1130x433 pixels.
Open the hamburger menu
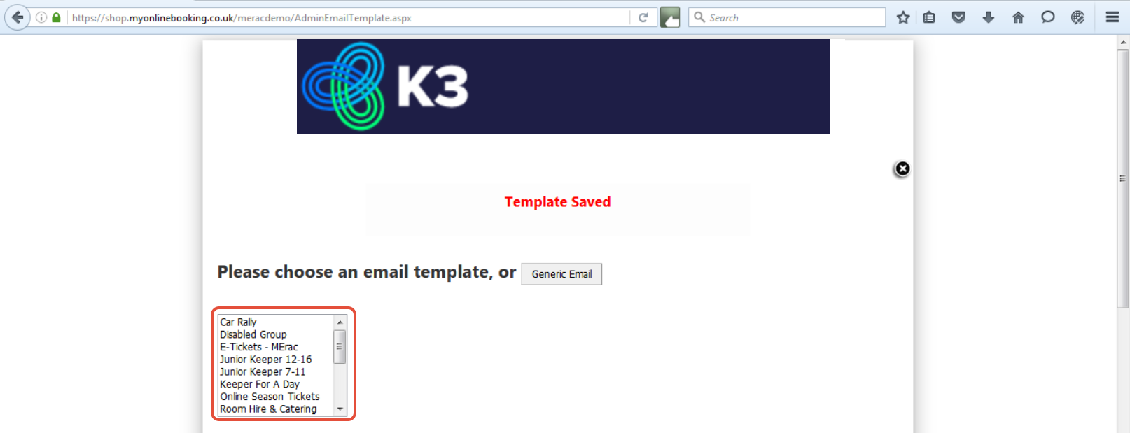click(x=1112, y=17)
